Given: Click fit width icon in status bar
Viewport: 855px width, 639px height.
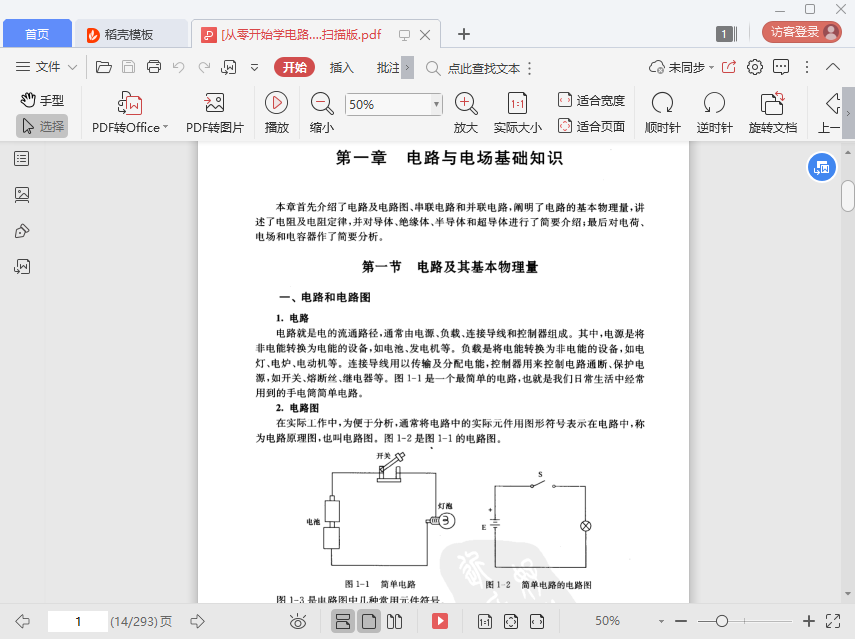Looking at the screenshot, I should pos(537,621).
